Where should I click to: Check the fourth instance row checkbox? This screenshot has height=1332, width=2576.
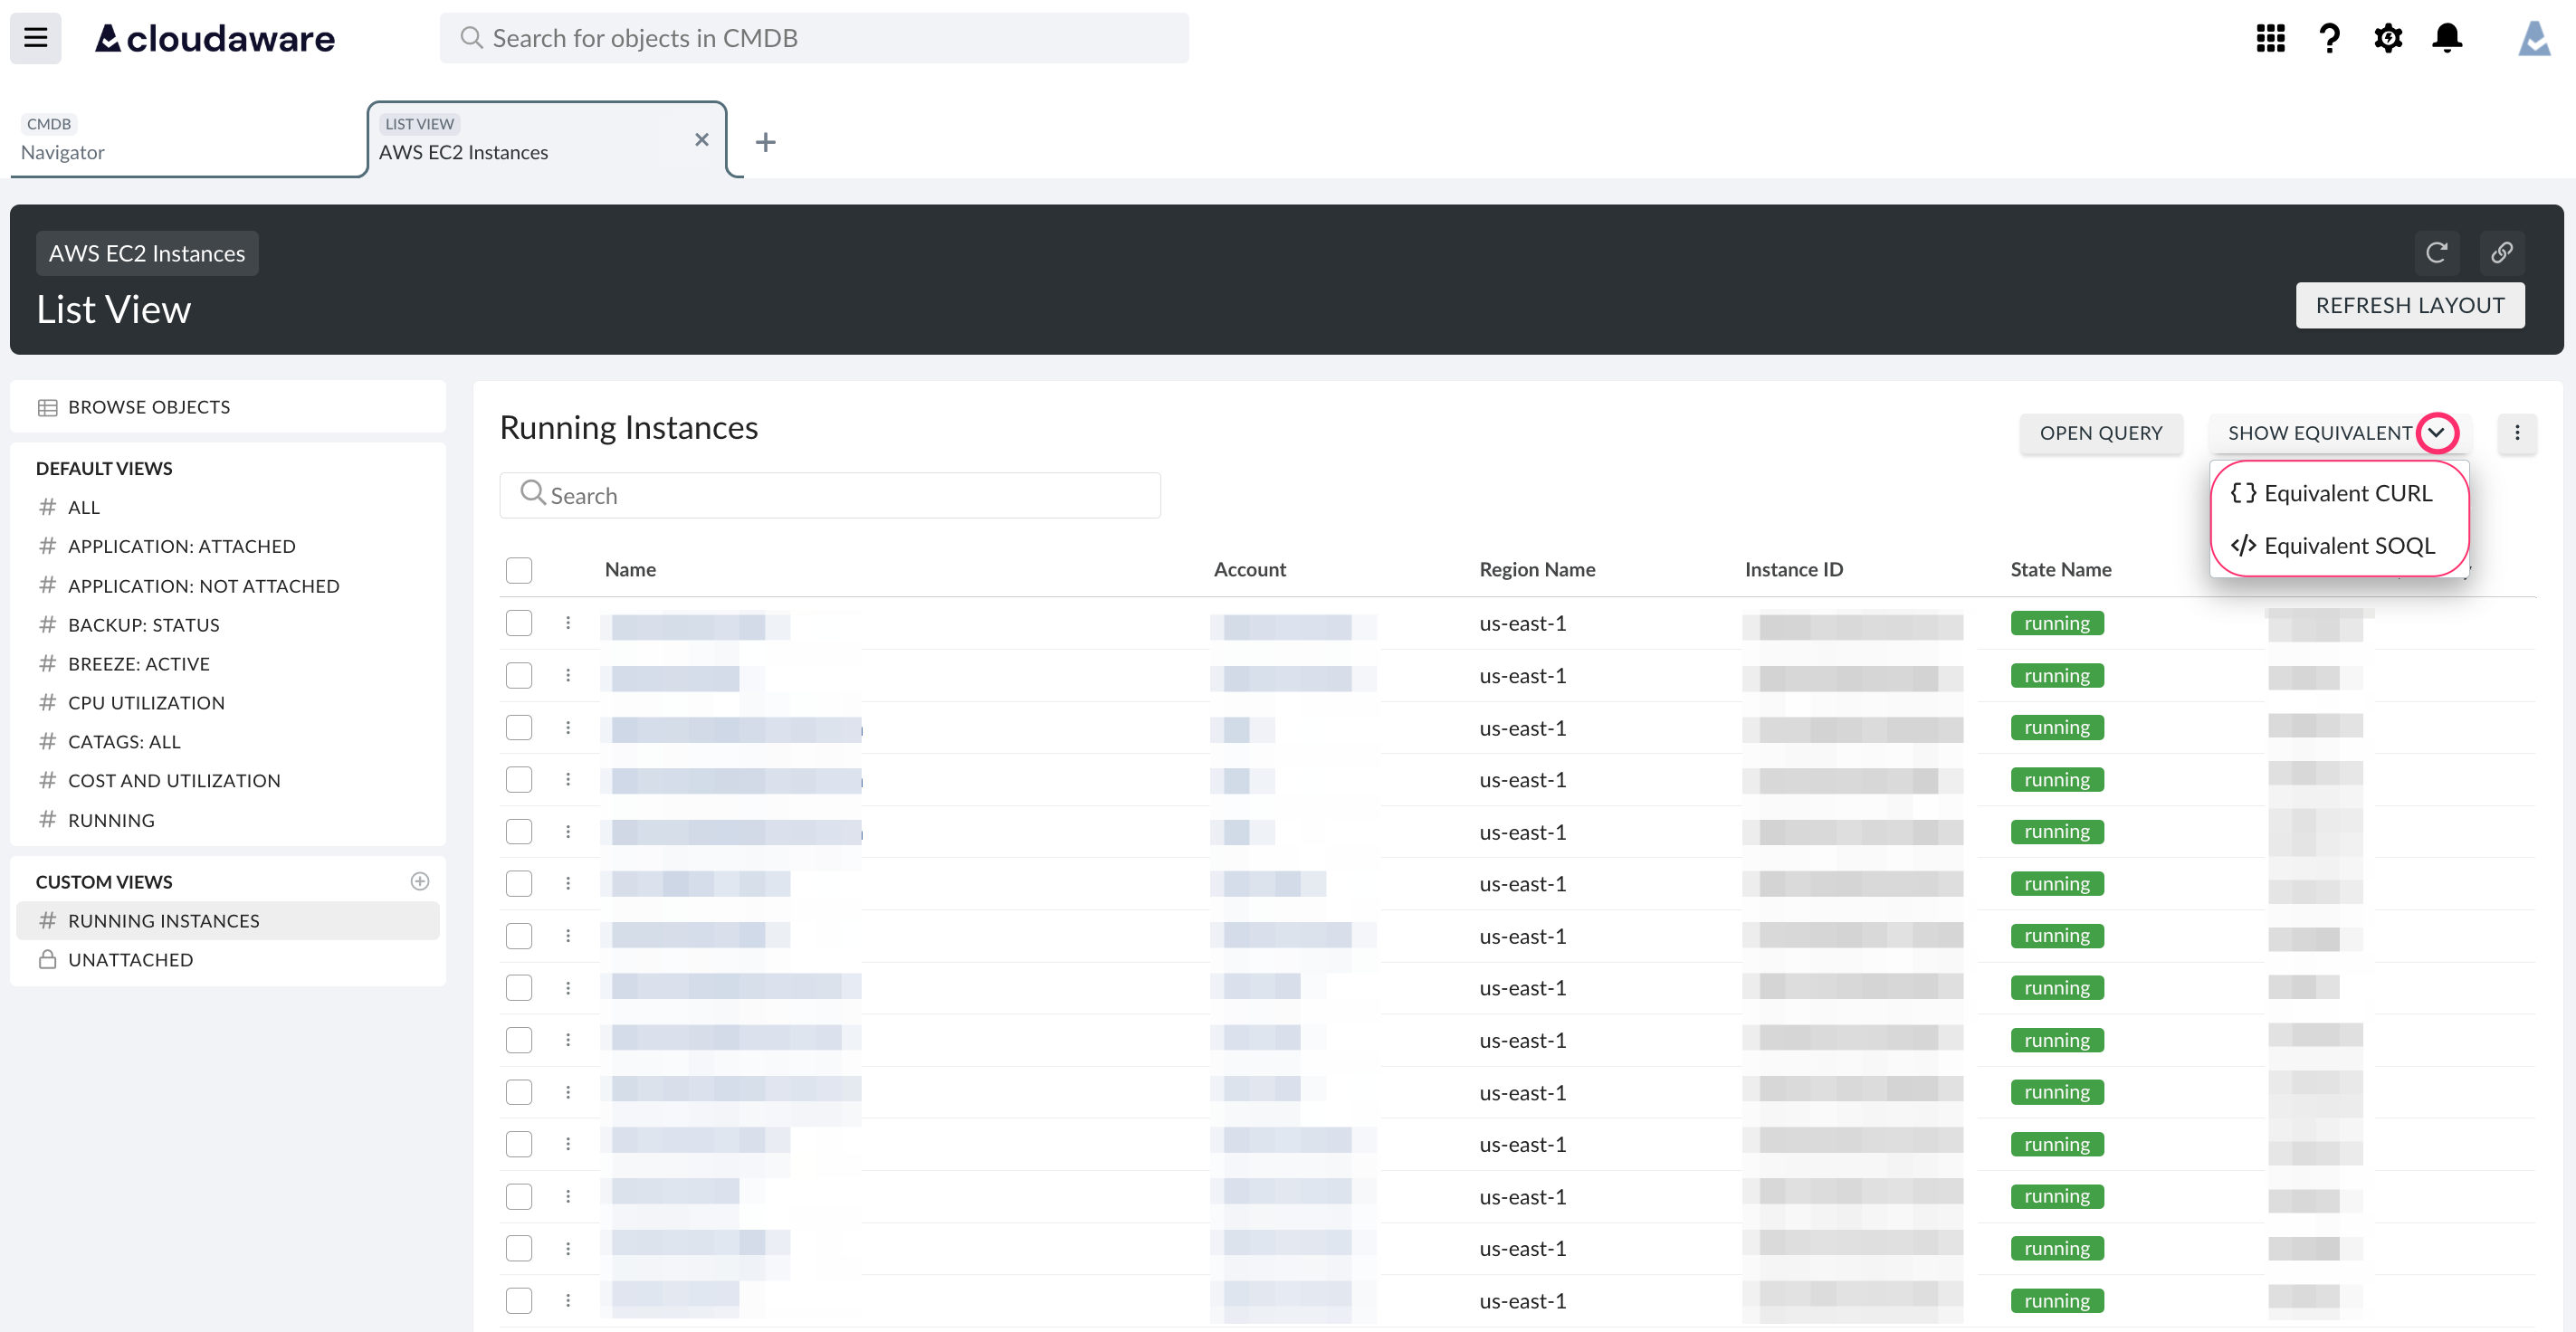[519, 779]
